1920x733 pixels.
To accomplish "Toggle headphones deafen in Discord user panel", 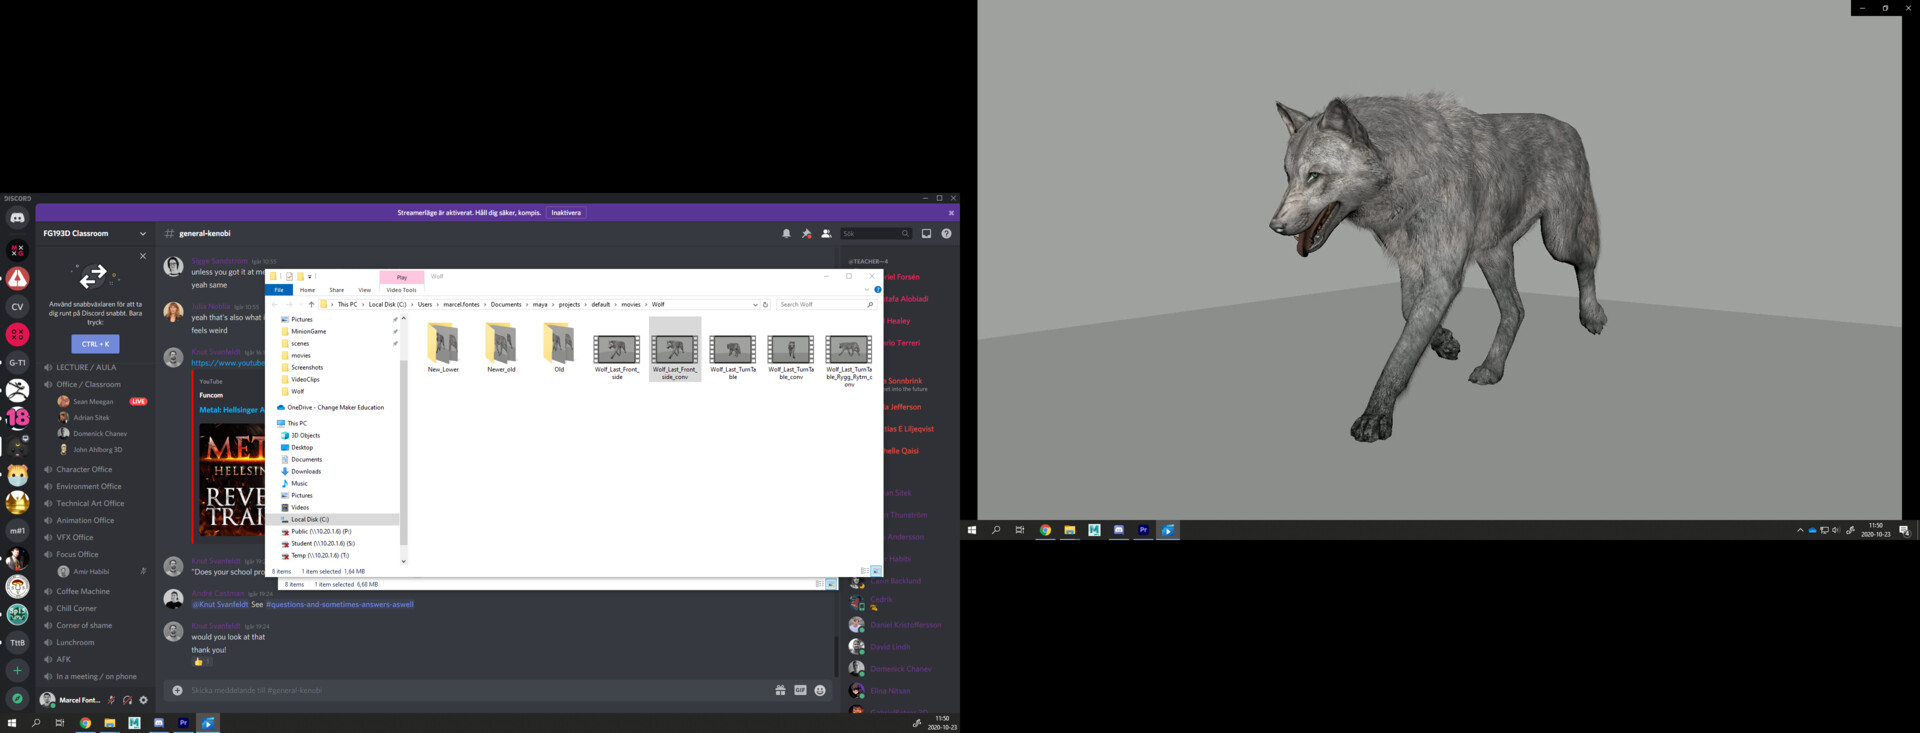I will 127,700.
